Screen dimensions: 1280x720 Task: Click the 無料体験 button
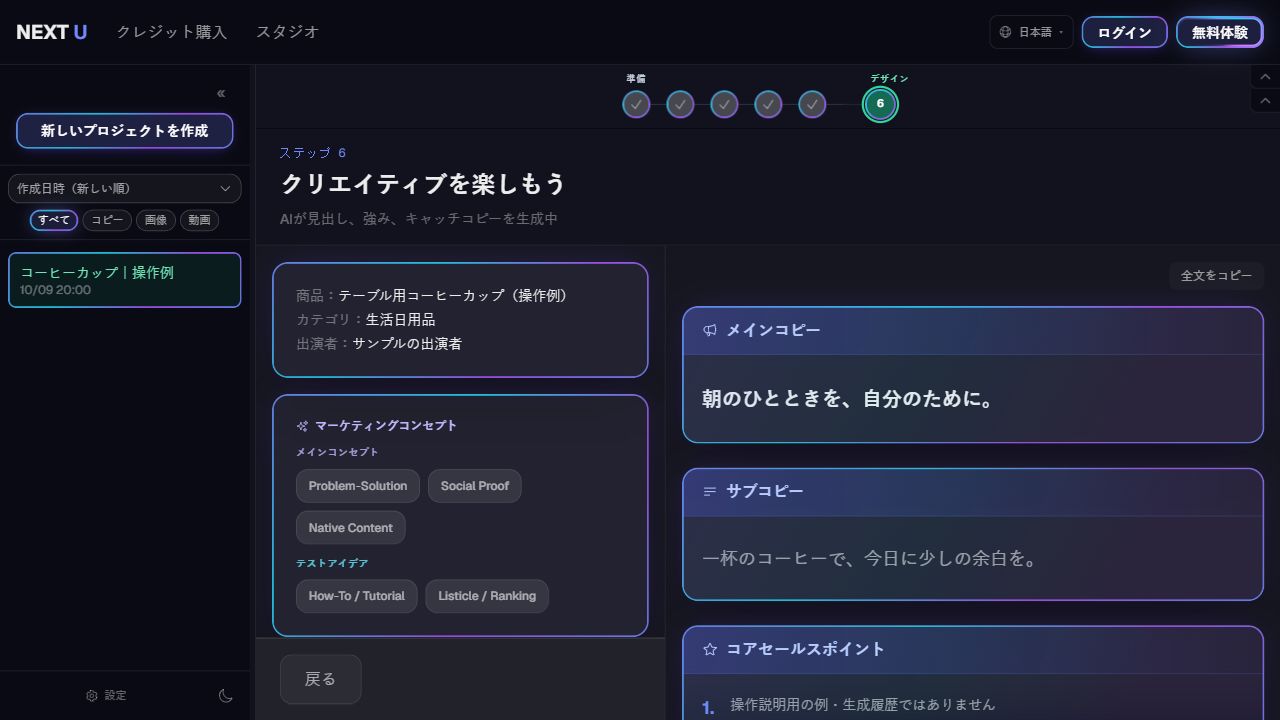[1220, 32]
